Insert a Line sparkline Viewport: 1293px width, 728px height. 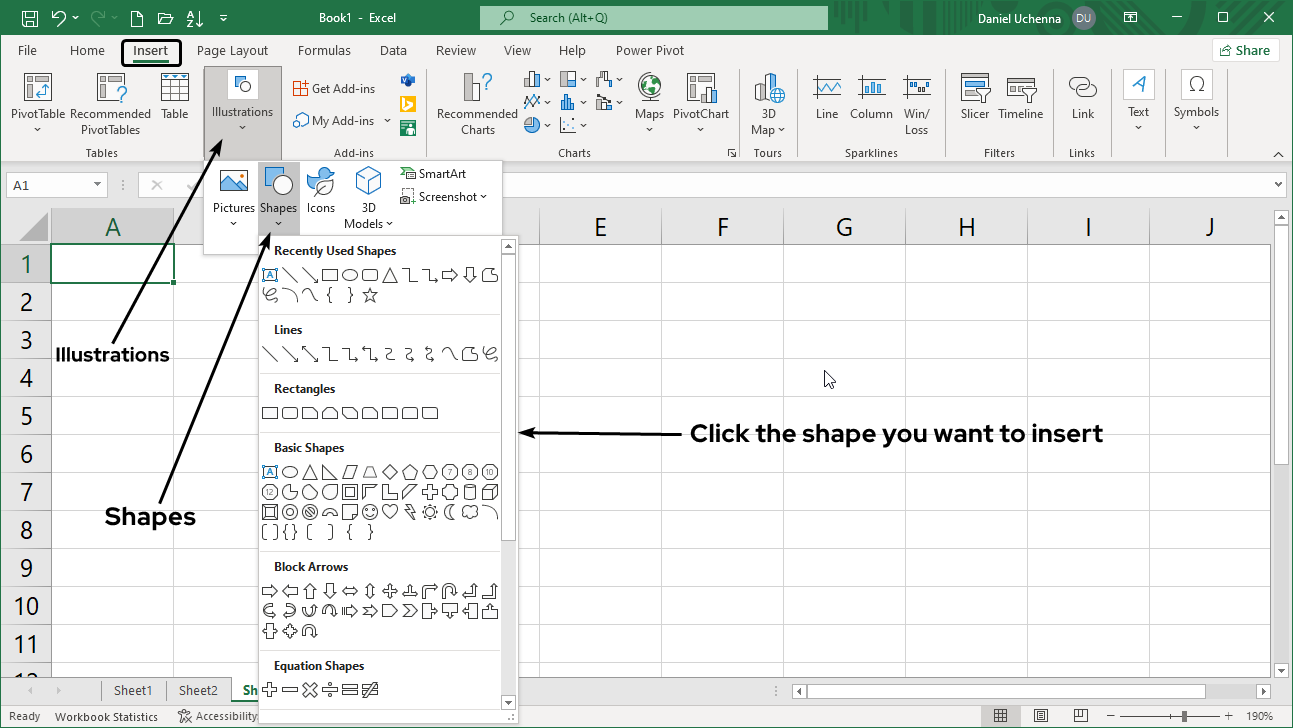pyautogui.click(x=827, y=99)
